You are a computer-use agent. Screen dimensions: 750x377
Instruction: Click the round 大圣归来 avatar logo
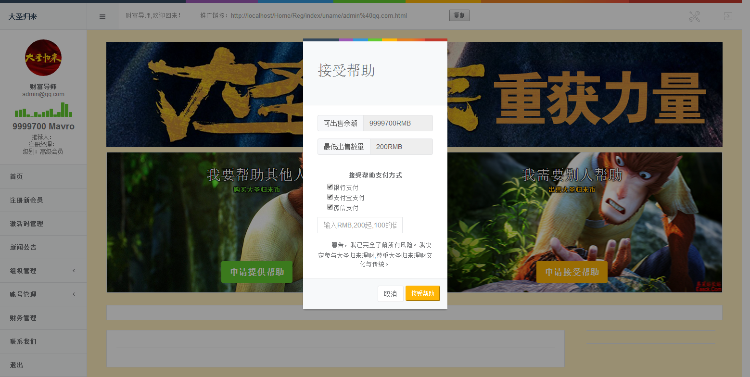point(43,57)
